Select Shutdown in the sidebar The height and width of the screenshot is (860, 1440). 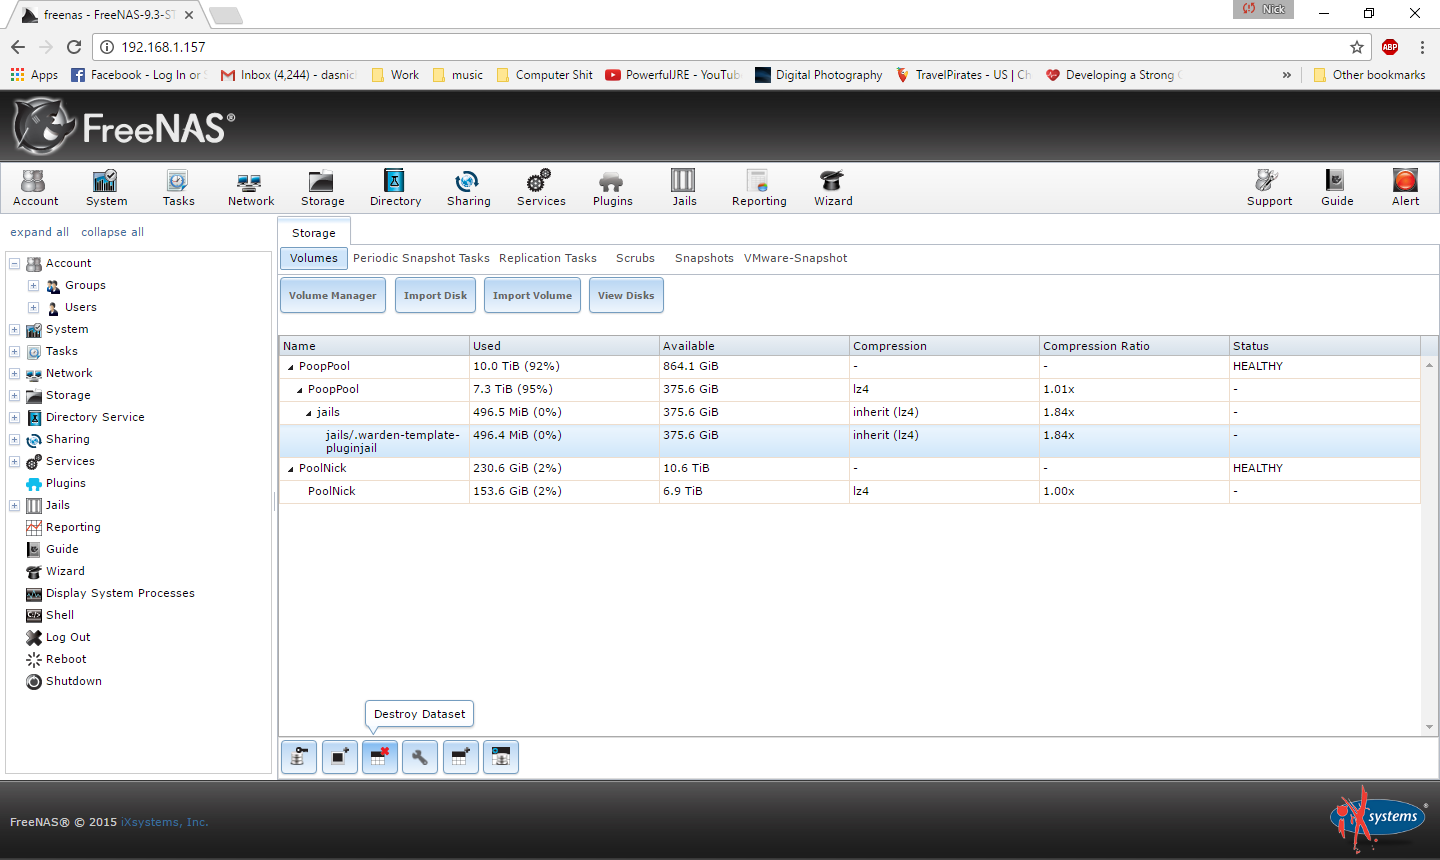pyautogui.click(x=73, y=681)
